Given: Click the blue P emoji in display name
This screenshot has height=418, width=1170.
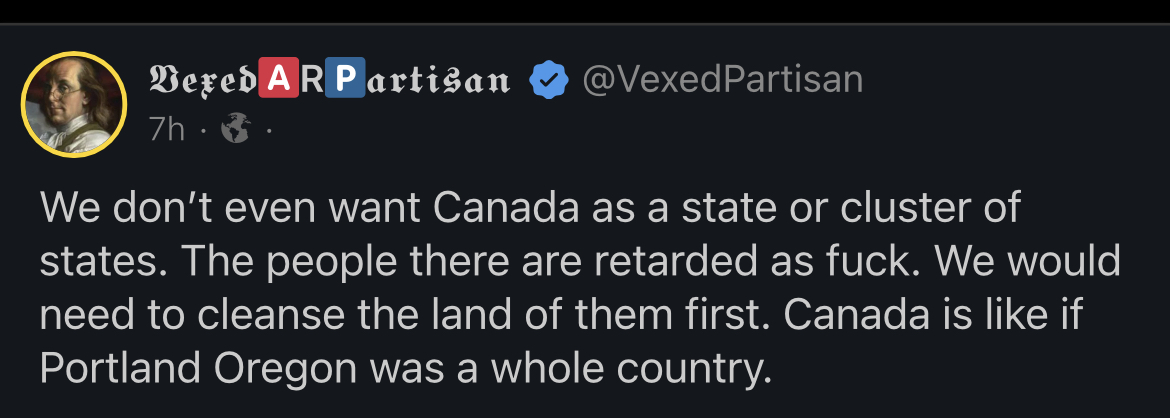Looking at the screenshot, I should [344, 80].
